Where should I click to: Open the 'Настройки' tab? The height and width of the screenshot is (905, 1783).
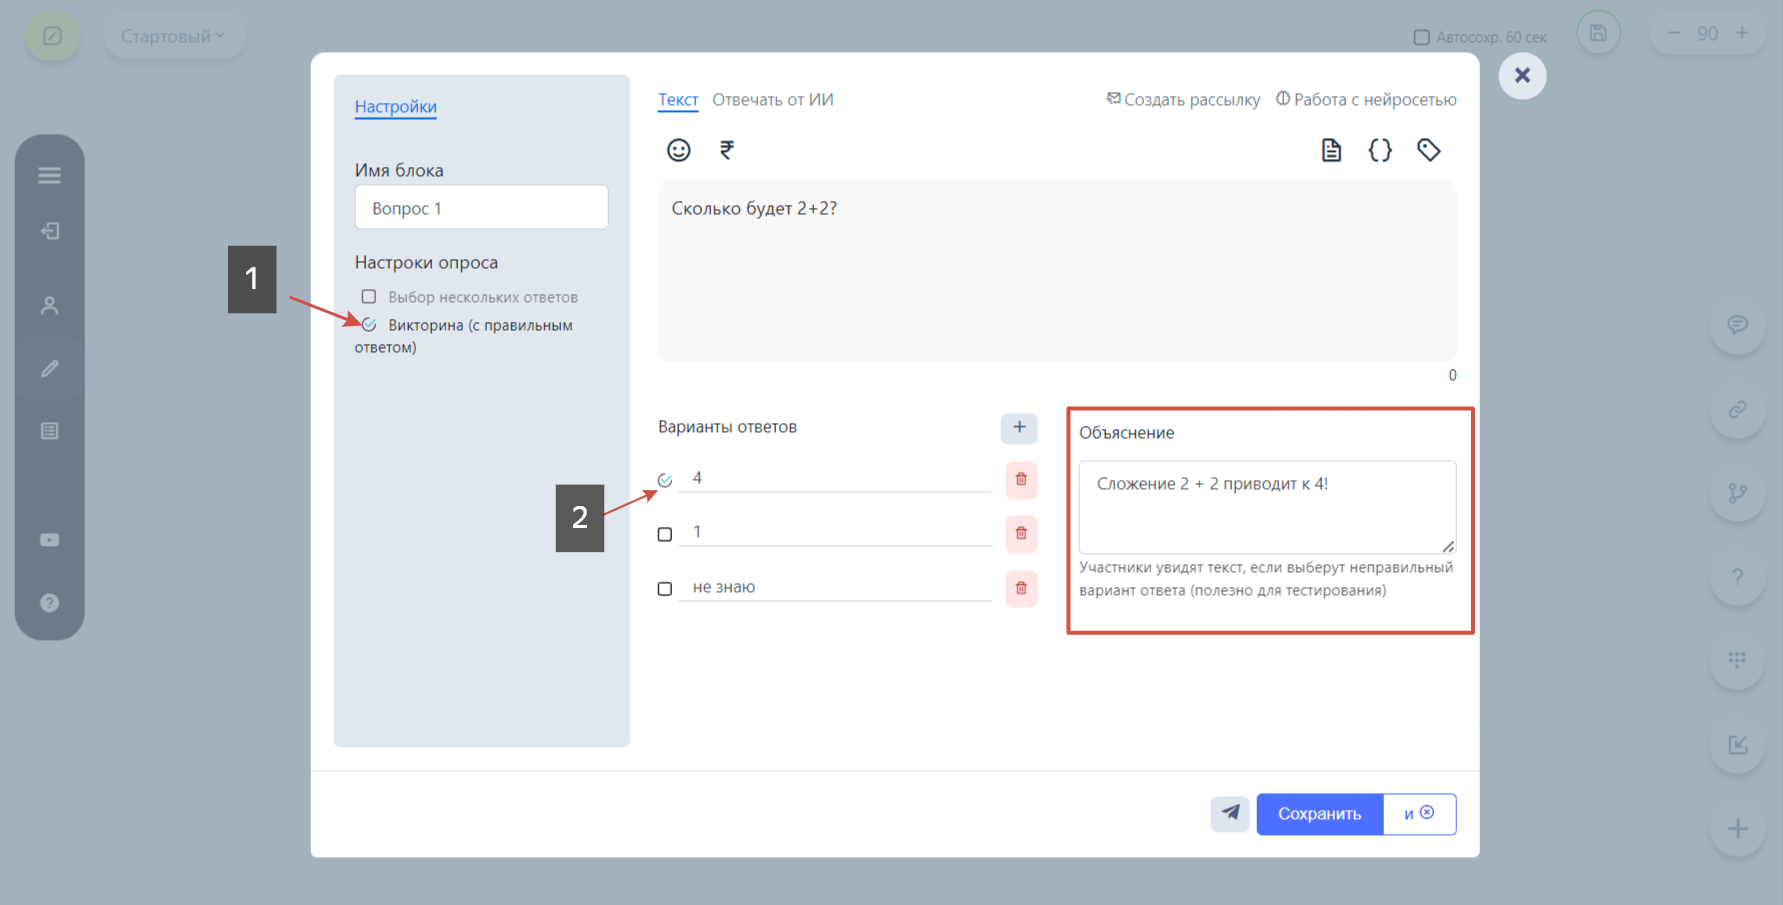tap(396, 106)
